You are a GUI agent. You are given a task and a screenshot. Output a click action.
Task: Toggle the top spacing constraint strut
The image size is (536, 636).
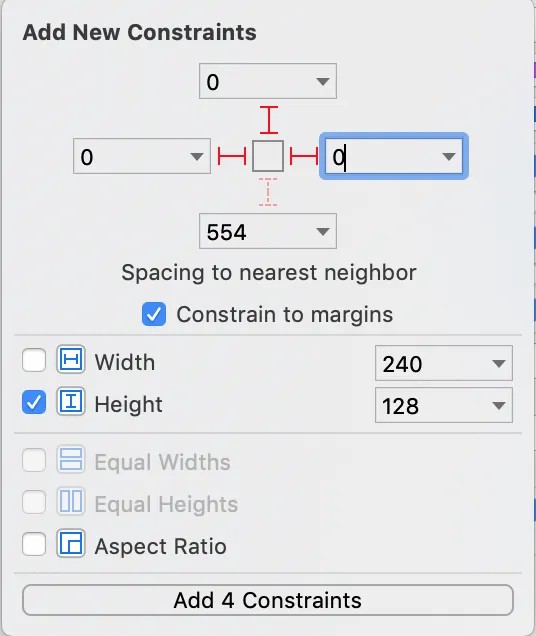[x=269, y=120]
